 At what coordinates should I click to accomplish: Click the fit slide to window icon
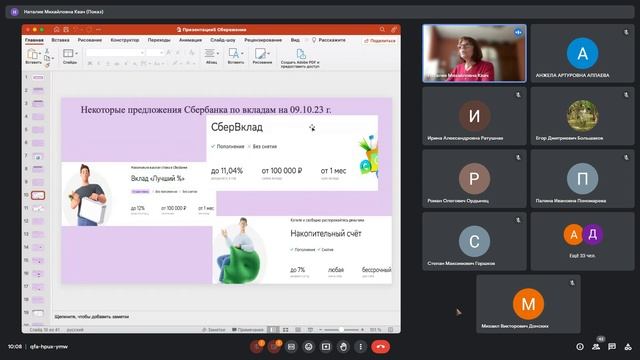click(391, 329)
